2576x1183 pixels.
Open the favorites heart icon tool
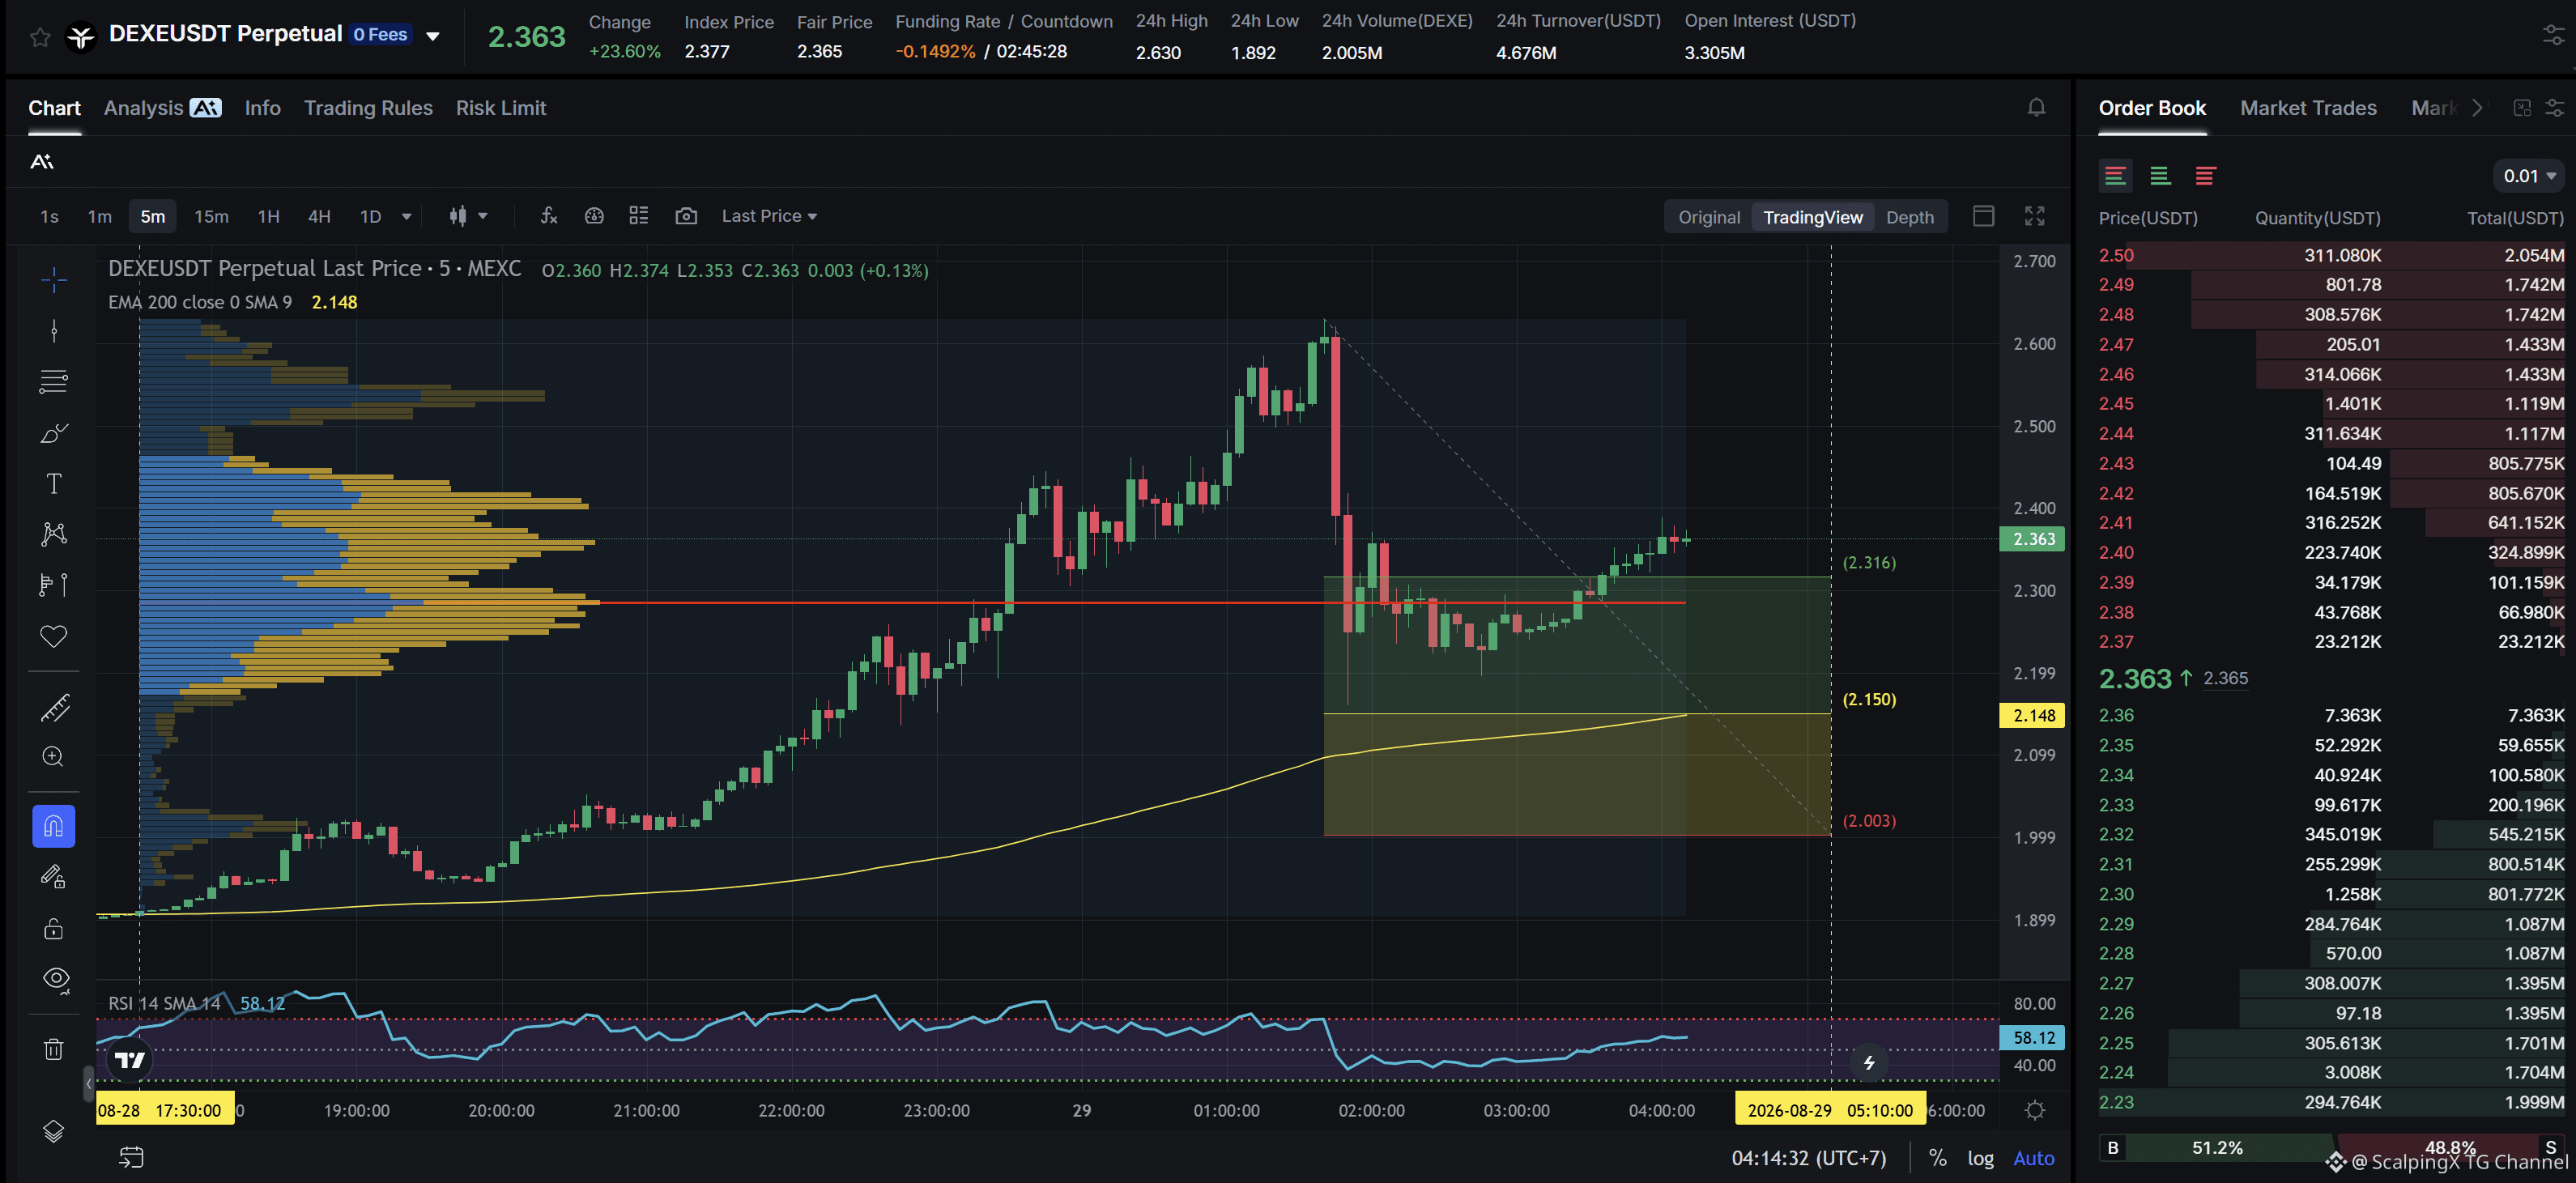54,636
